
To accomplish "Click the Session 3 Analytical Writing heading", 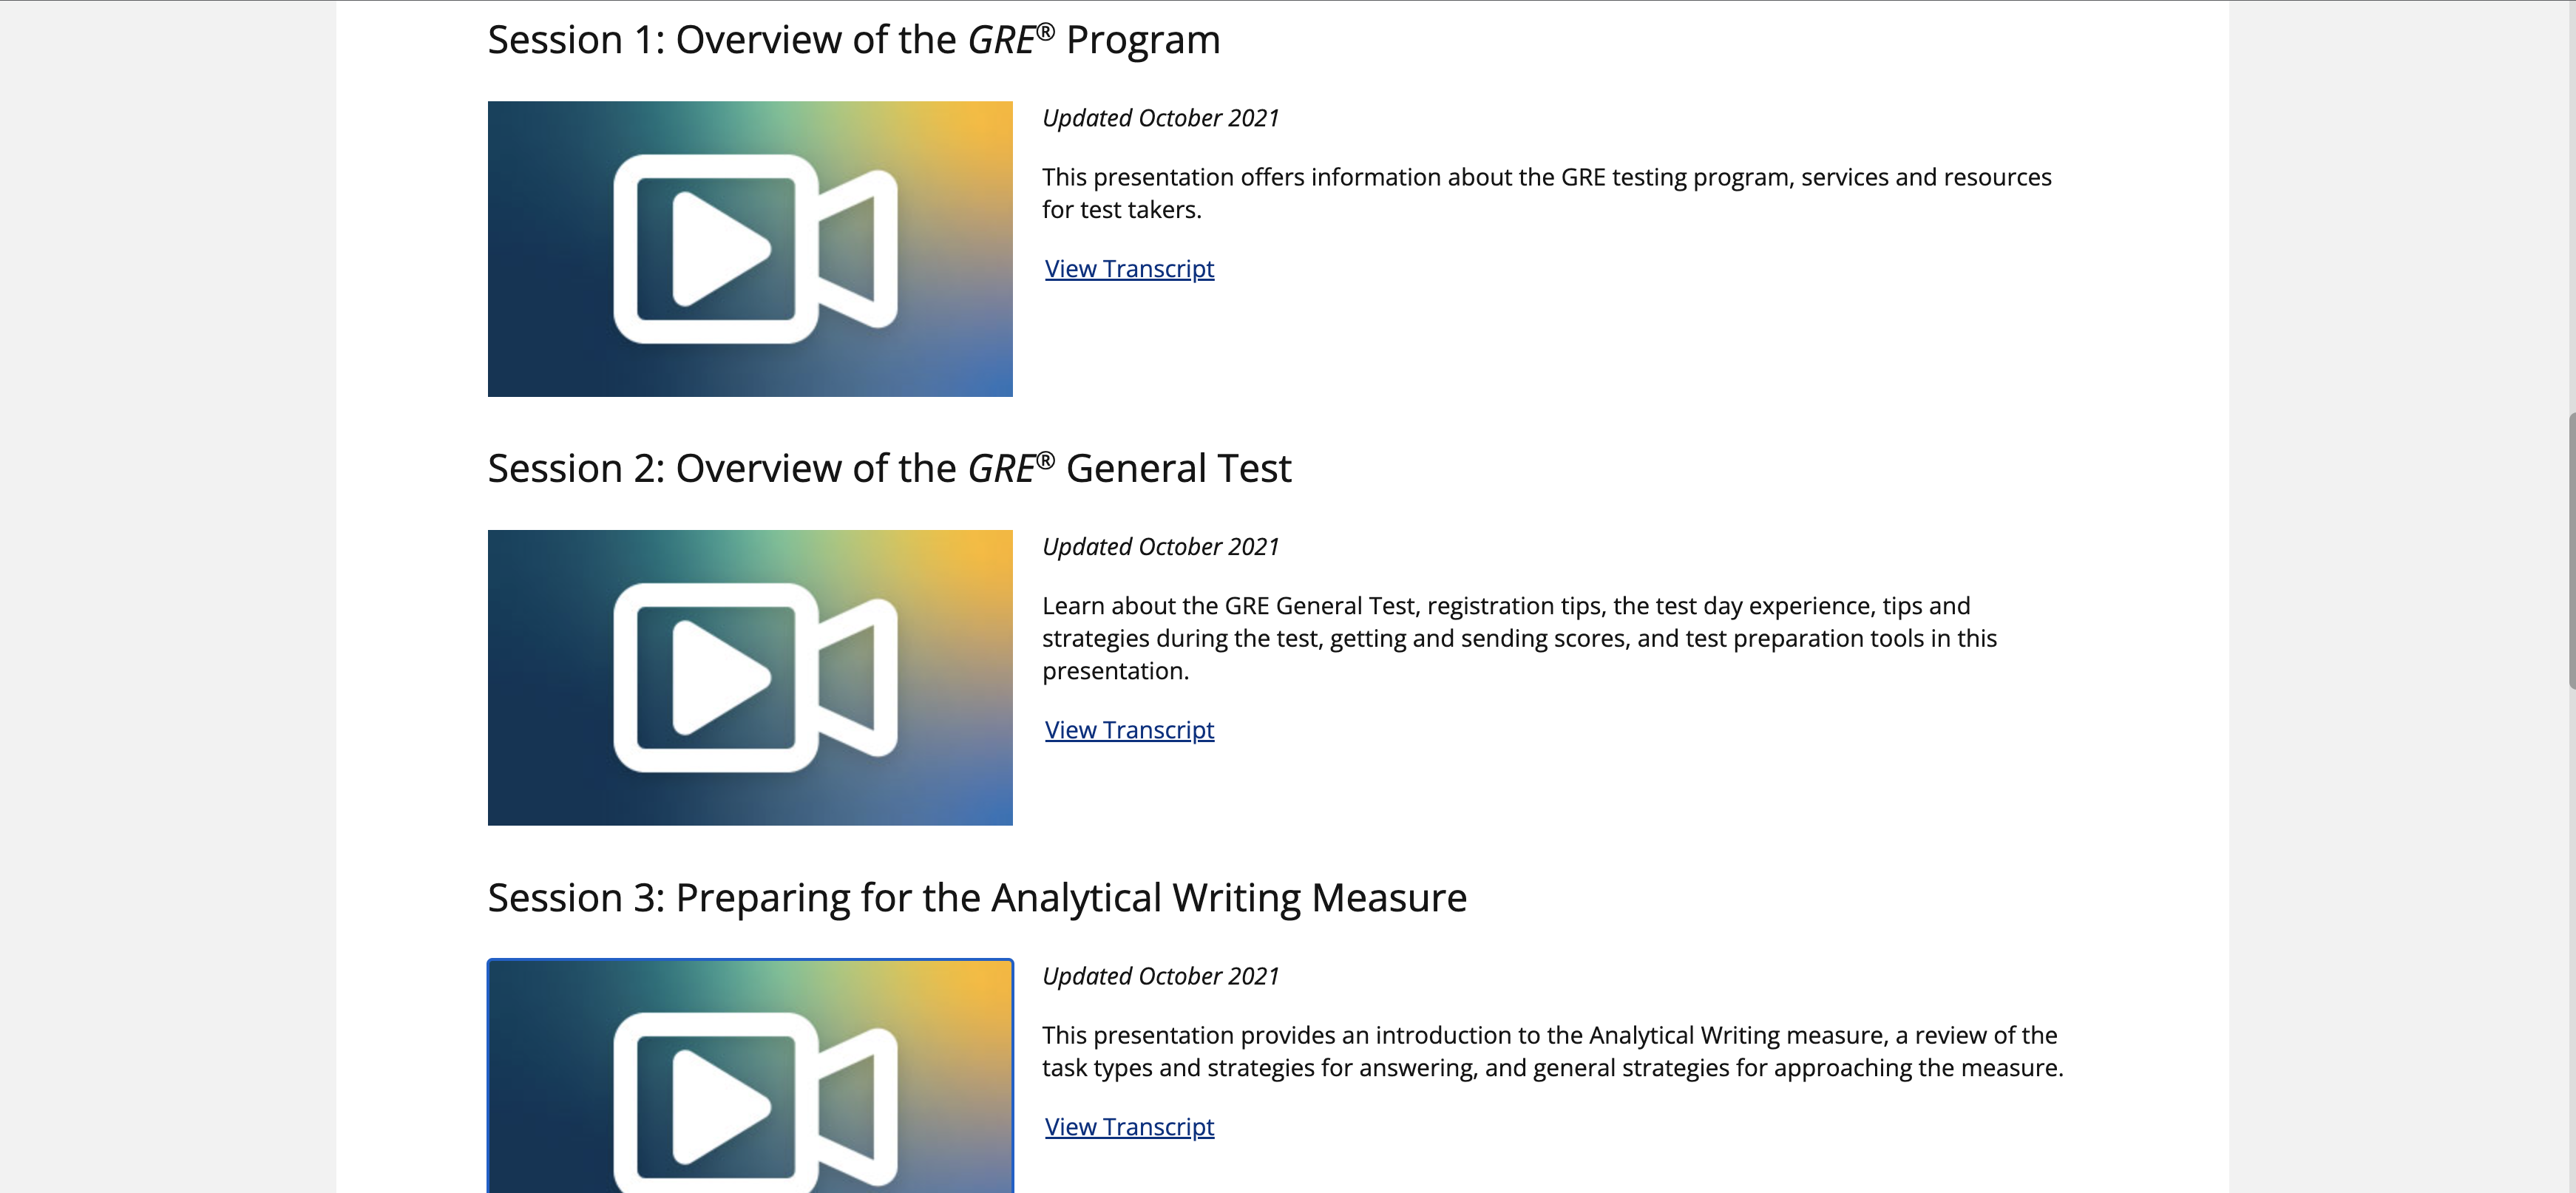I will coord(977,898).
